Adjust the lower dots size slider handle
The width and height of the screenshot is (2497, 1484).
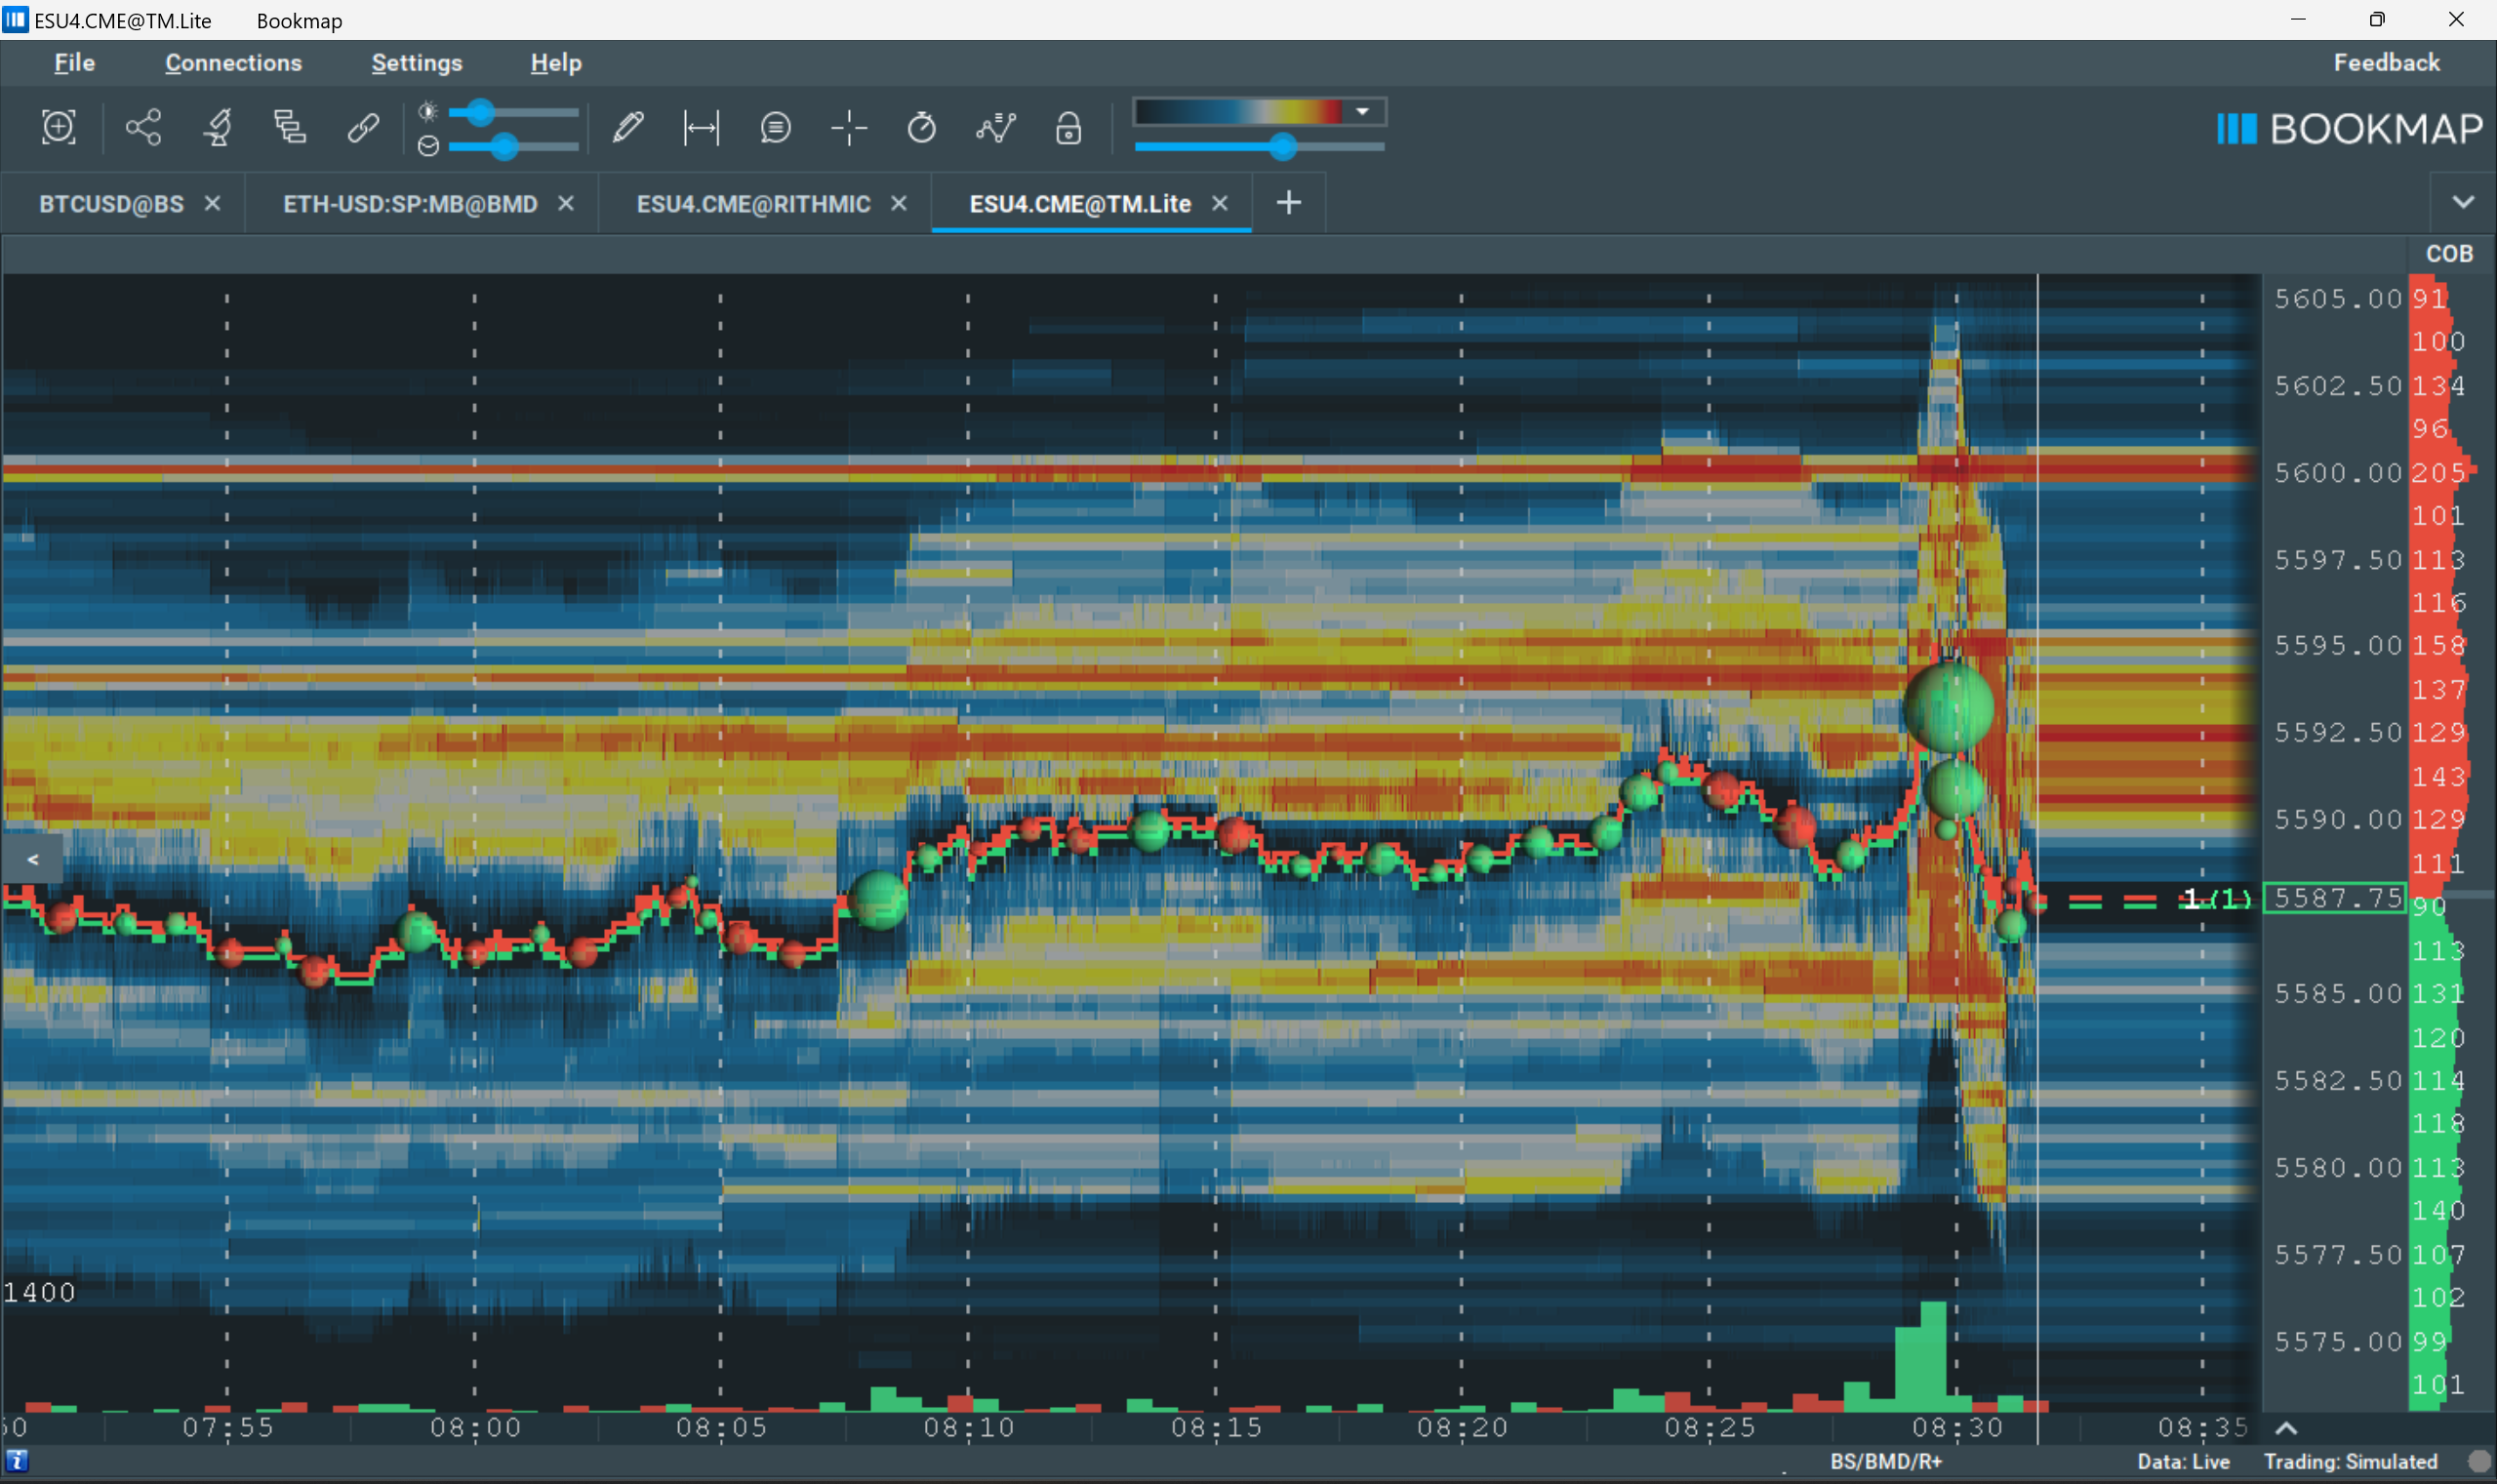point(504,147)
